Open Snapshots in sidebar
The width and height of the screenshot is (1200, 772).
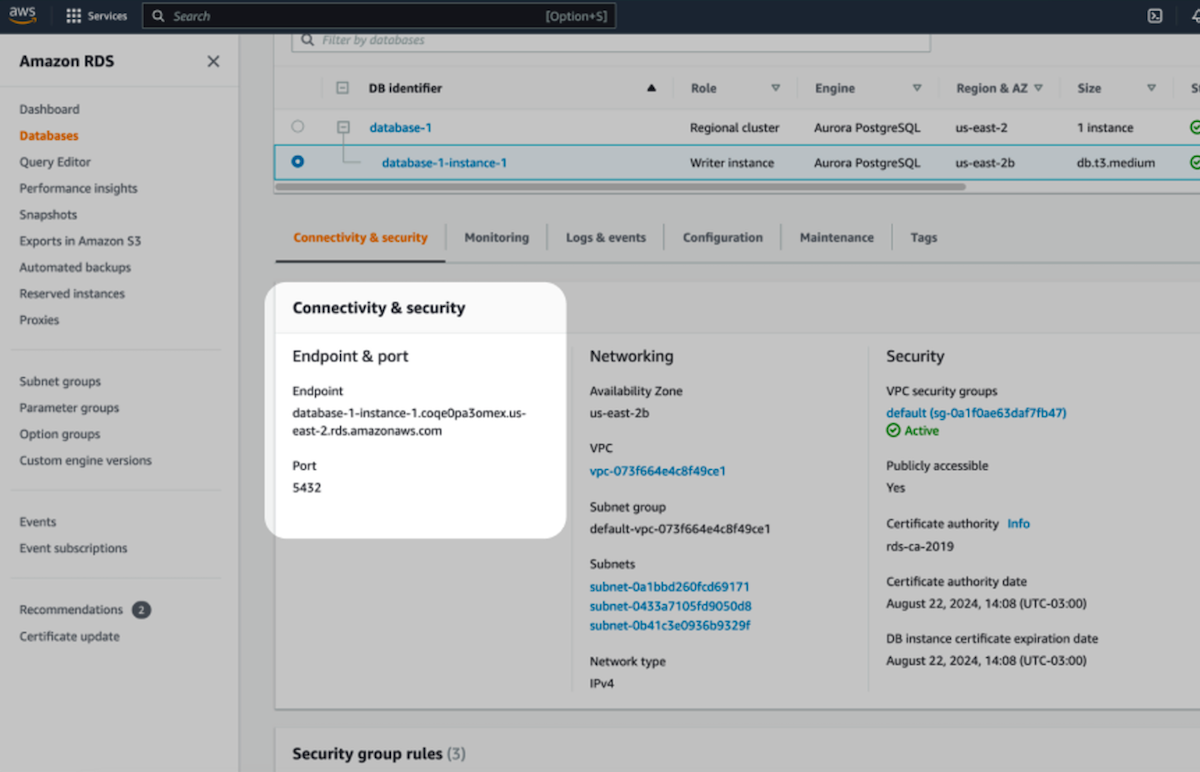tap(48, 215)
